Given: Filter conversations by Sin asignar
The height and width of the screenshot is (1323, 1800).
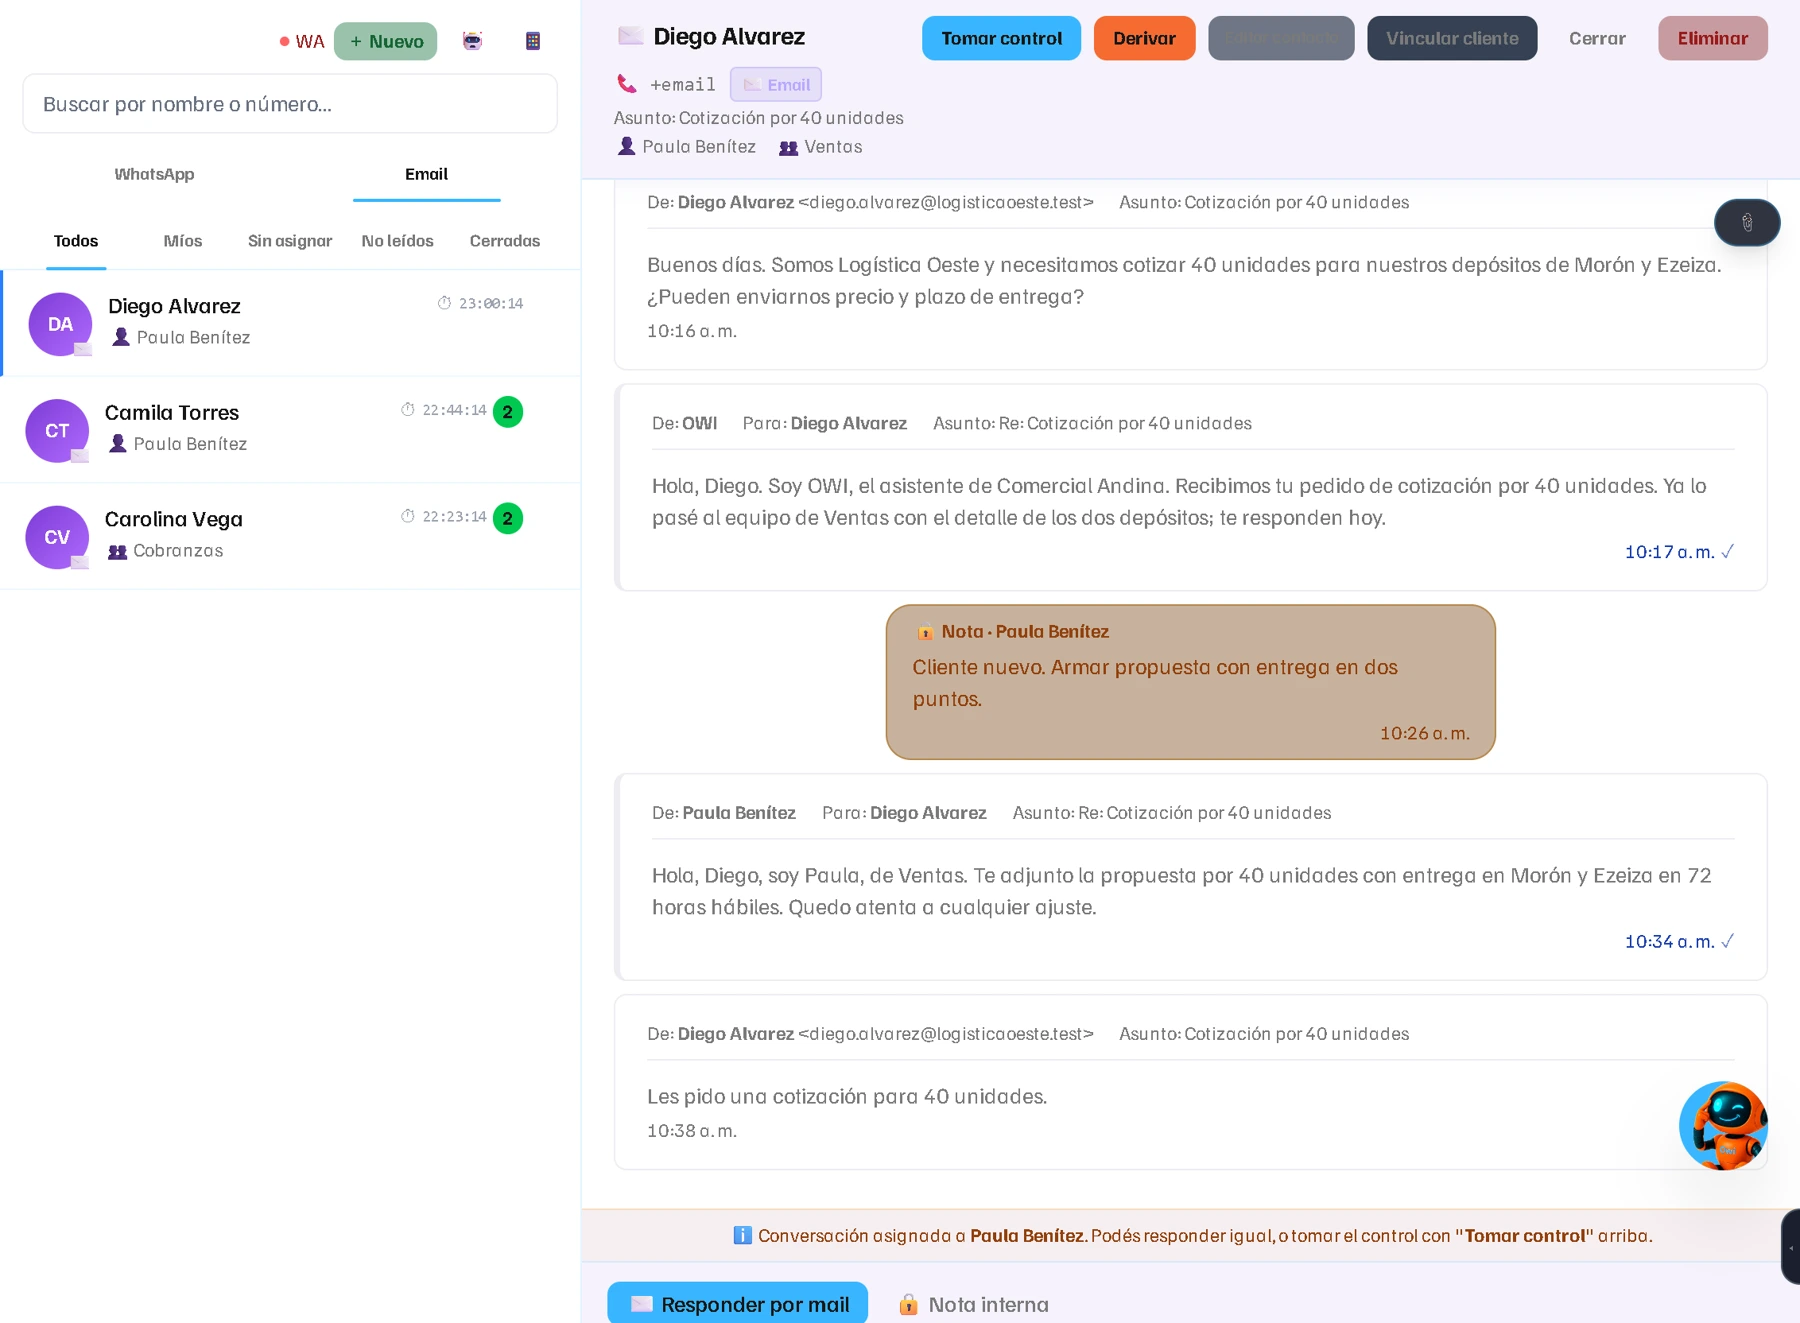Looking at the screenshot, I should (x=290, y=241).
